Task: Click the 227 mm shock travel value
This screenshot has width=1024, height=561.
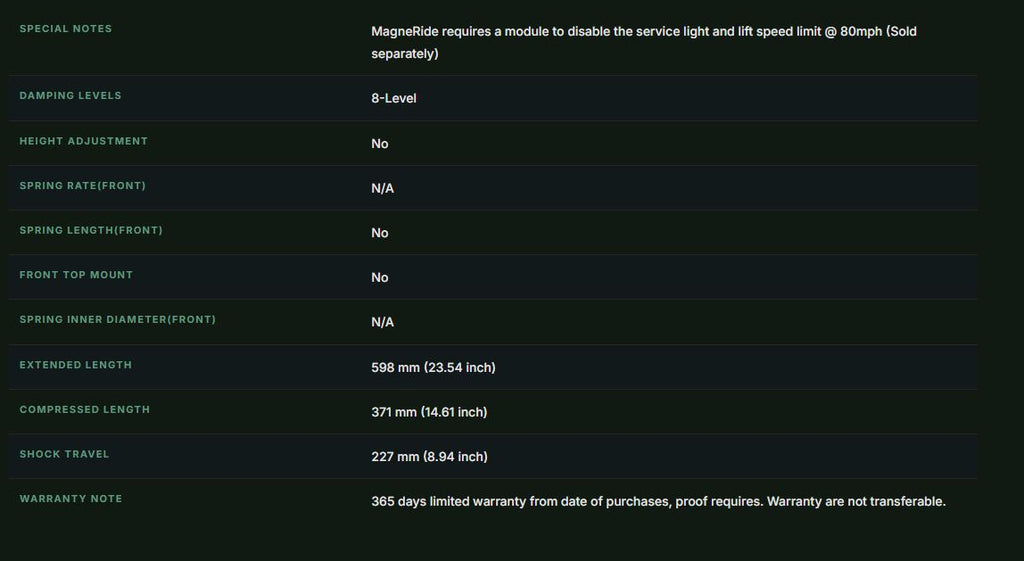Action: click(430, 457)
